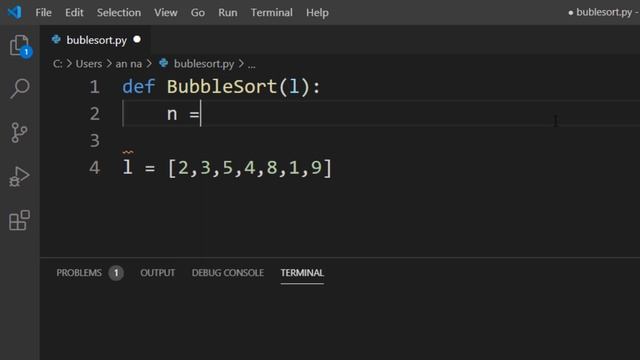Open the Go menu
Viewport: 640px width, 360px height.
[198, 13]
